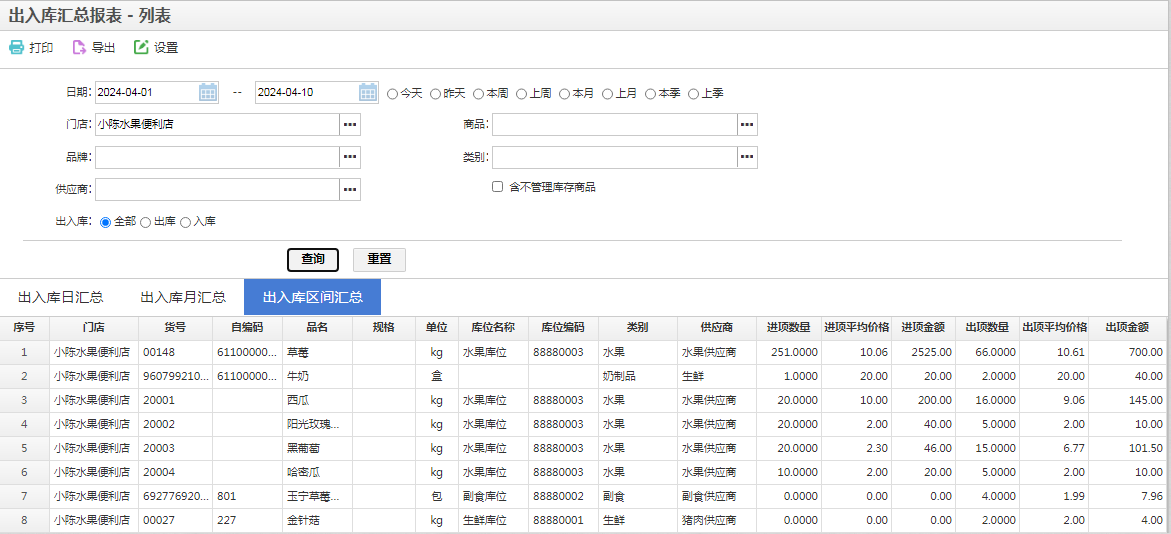This screenshot has height=534, width=1171.
Task: Click the 生鲜库位 location cell
Action: [493, 521]
